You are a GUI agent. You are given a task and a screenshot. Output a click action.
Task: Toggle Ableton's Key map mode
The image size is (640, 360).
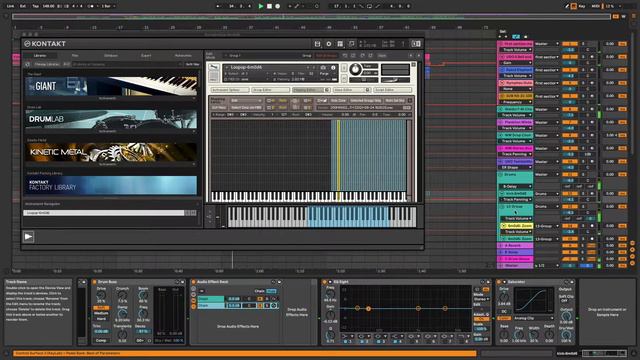[582, 6]
